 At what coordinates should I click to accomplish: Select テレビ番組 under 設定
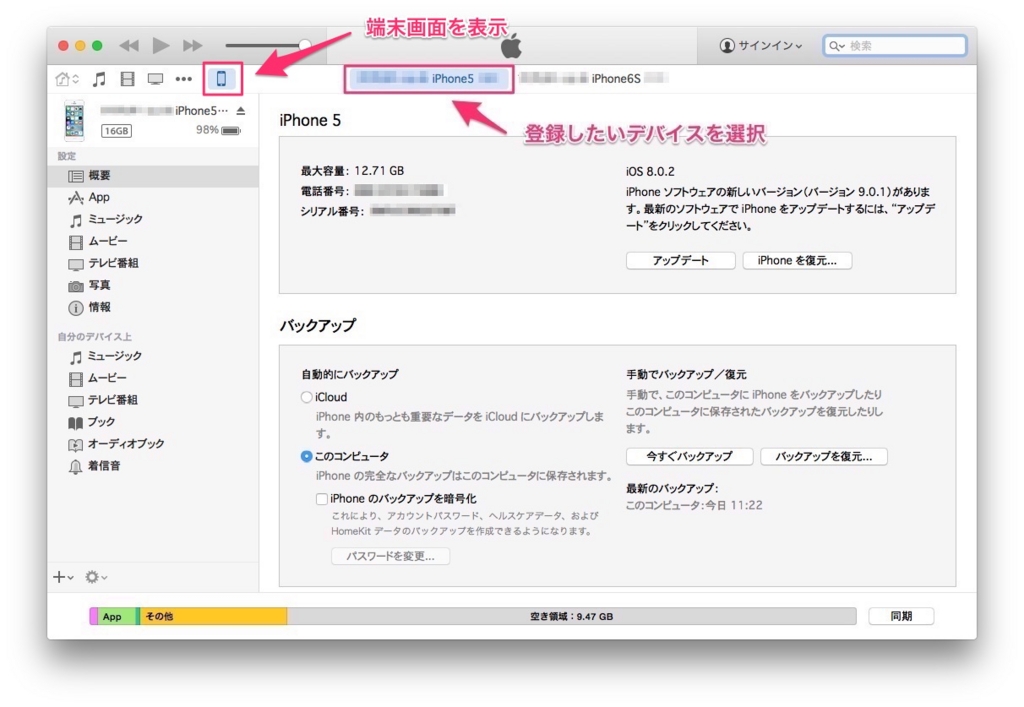(153, 263)
